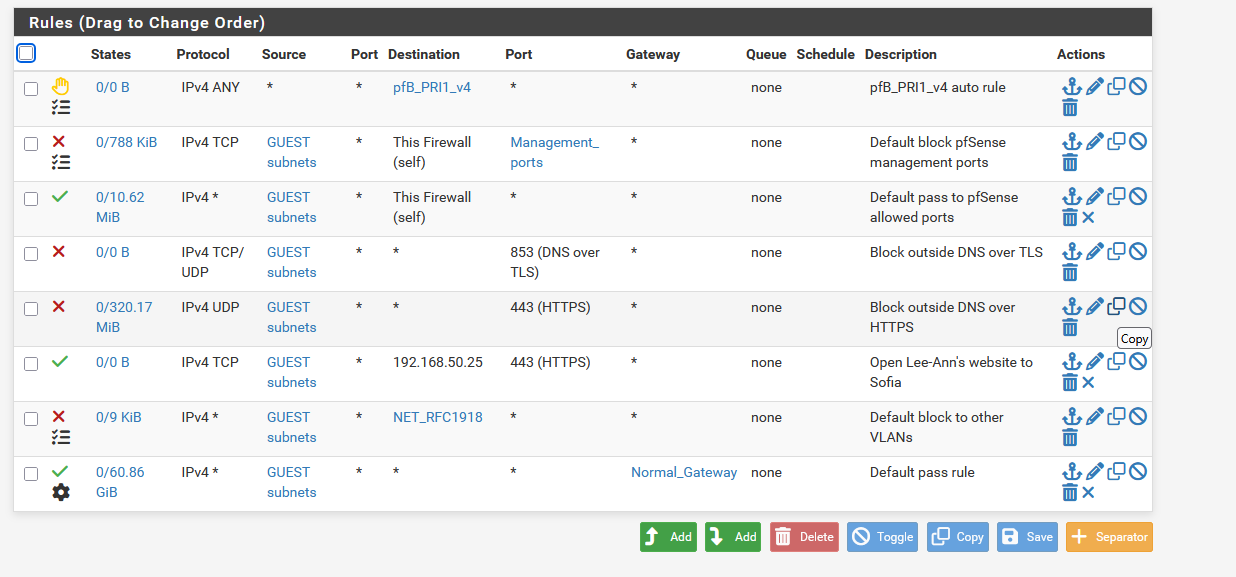Toggle checkbox for the pfB_PRI1_v4 rule

tap(31, 88)
